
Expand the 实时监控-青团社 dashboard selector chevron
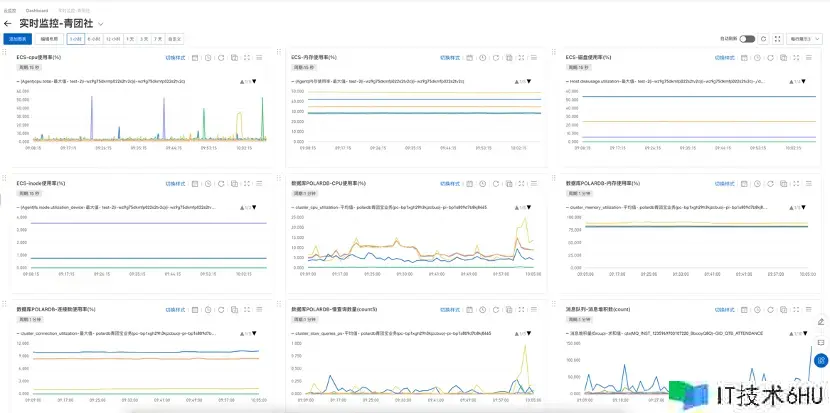pos(101,23)
